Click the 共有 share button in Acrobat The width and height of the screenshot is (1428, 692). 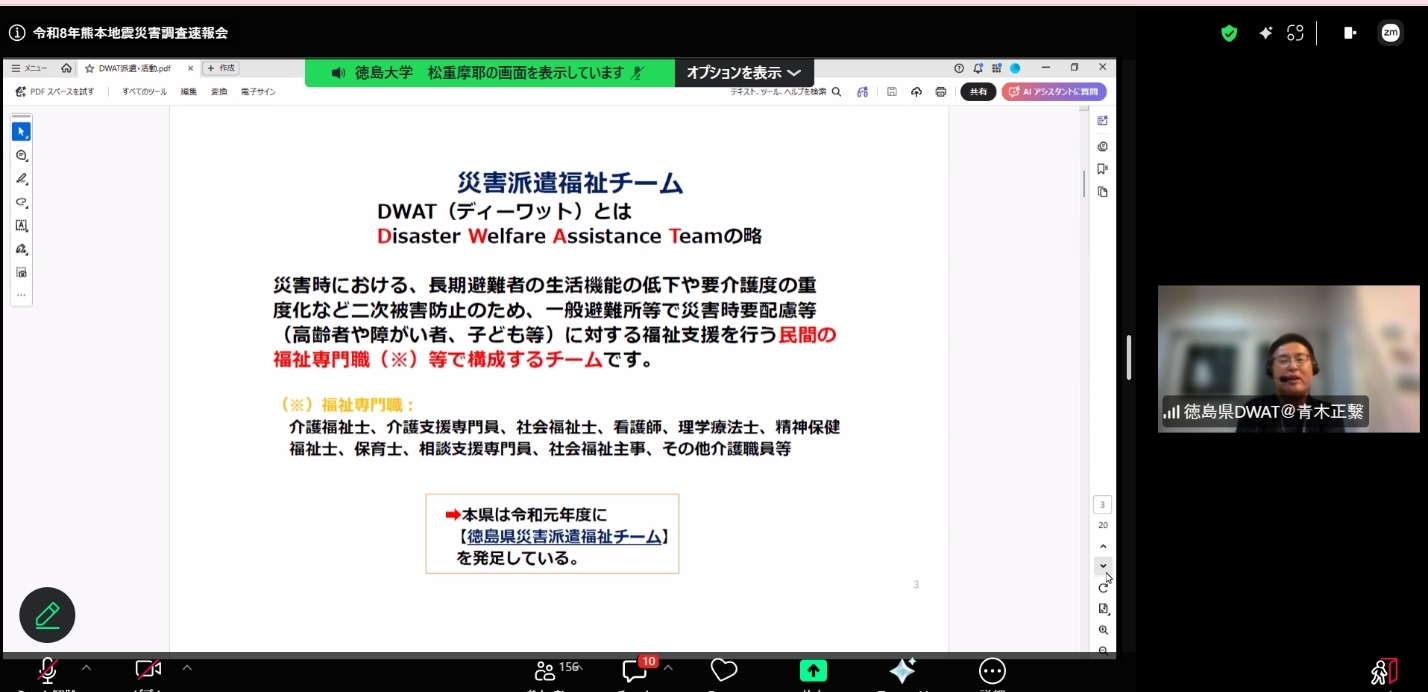[978, 92]
